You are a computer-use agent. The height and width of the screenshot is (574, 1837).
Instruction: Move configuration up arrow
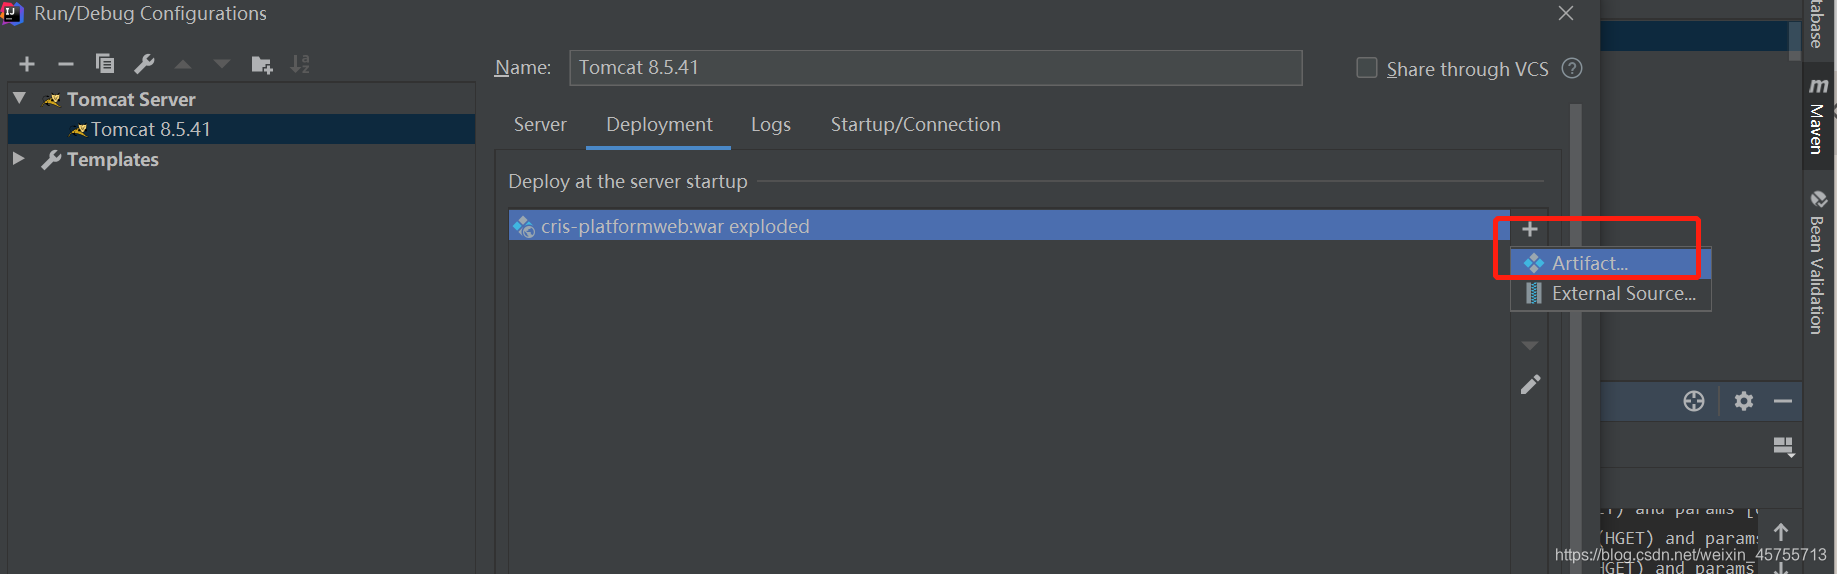pos(183,64)
